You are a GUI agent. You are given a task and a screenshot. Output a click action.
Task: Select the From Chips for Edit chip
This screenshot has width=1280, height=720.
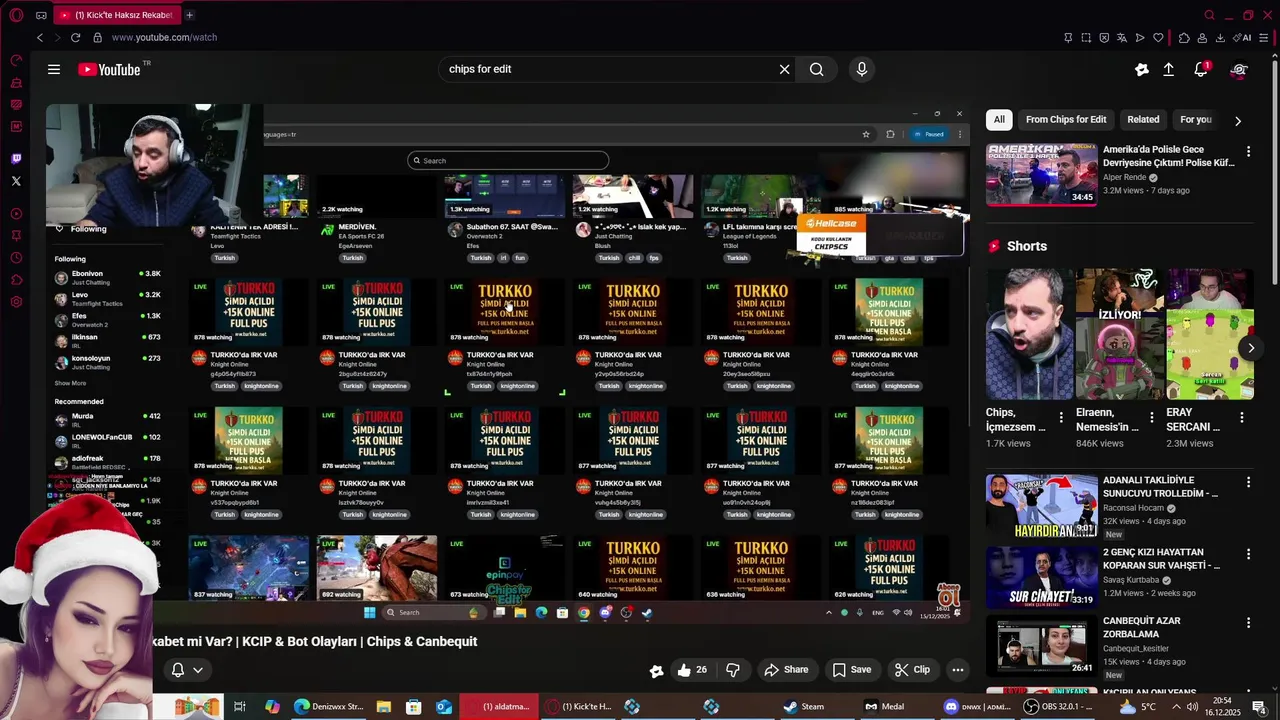tap(1066, 119)
